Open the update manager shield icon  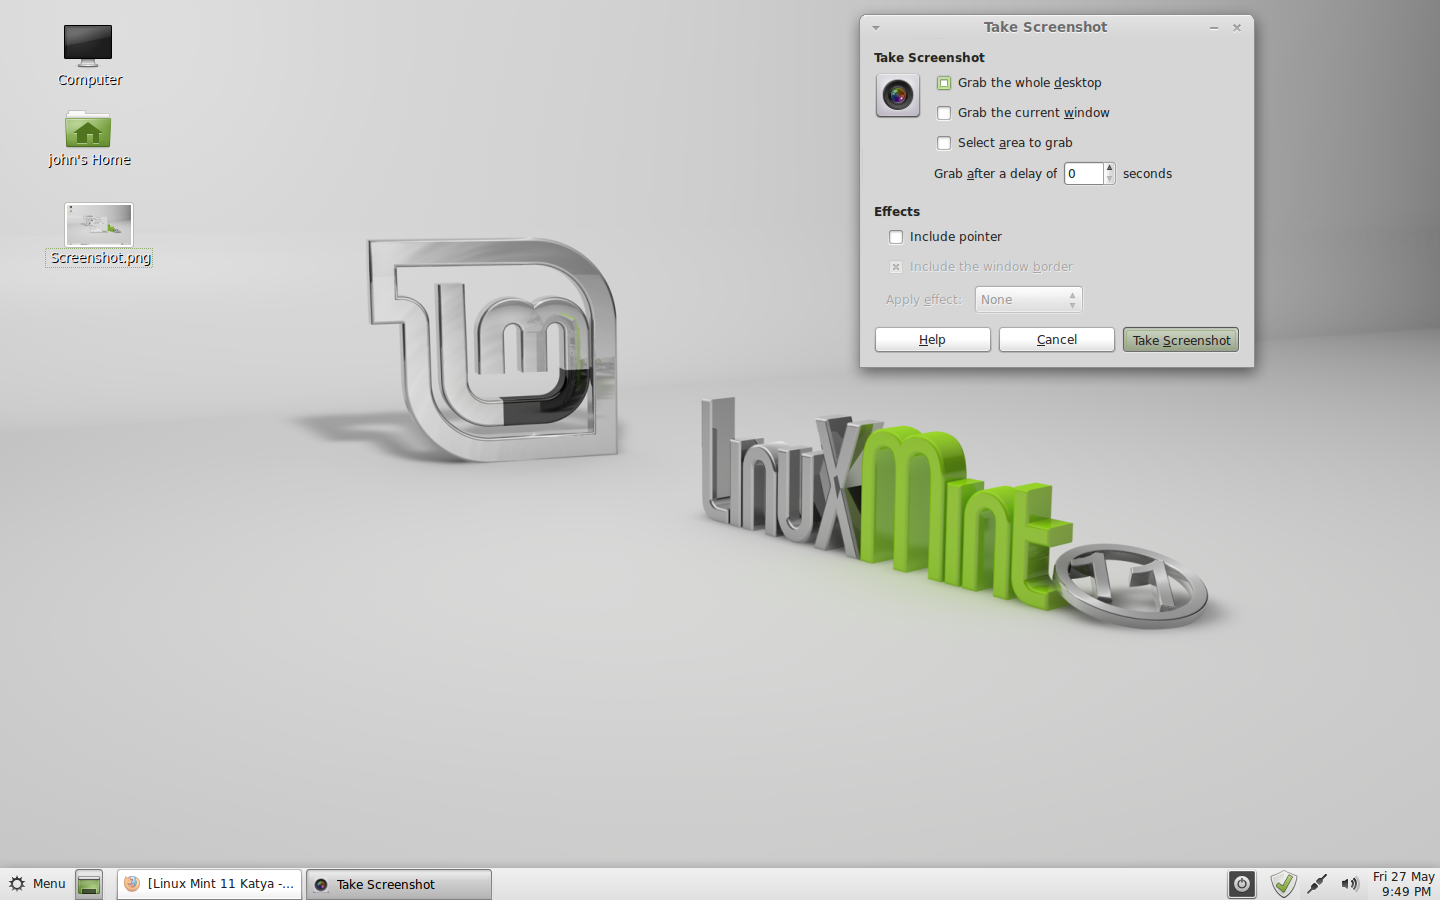(1283, 884)
